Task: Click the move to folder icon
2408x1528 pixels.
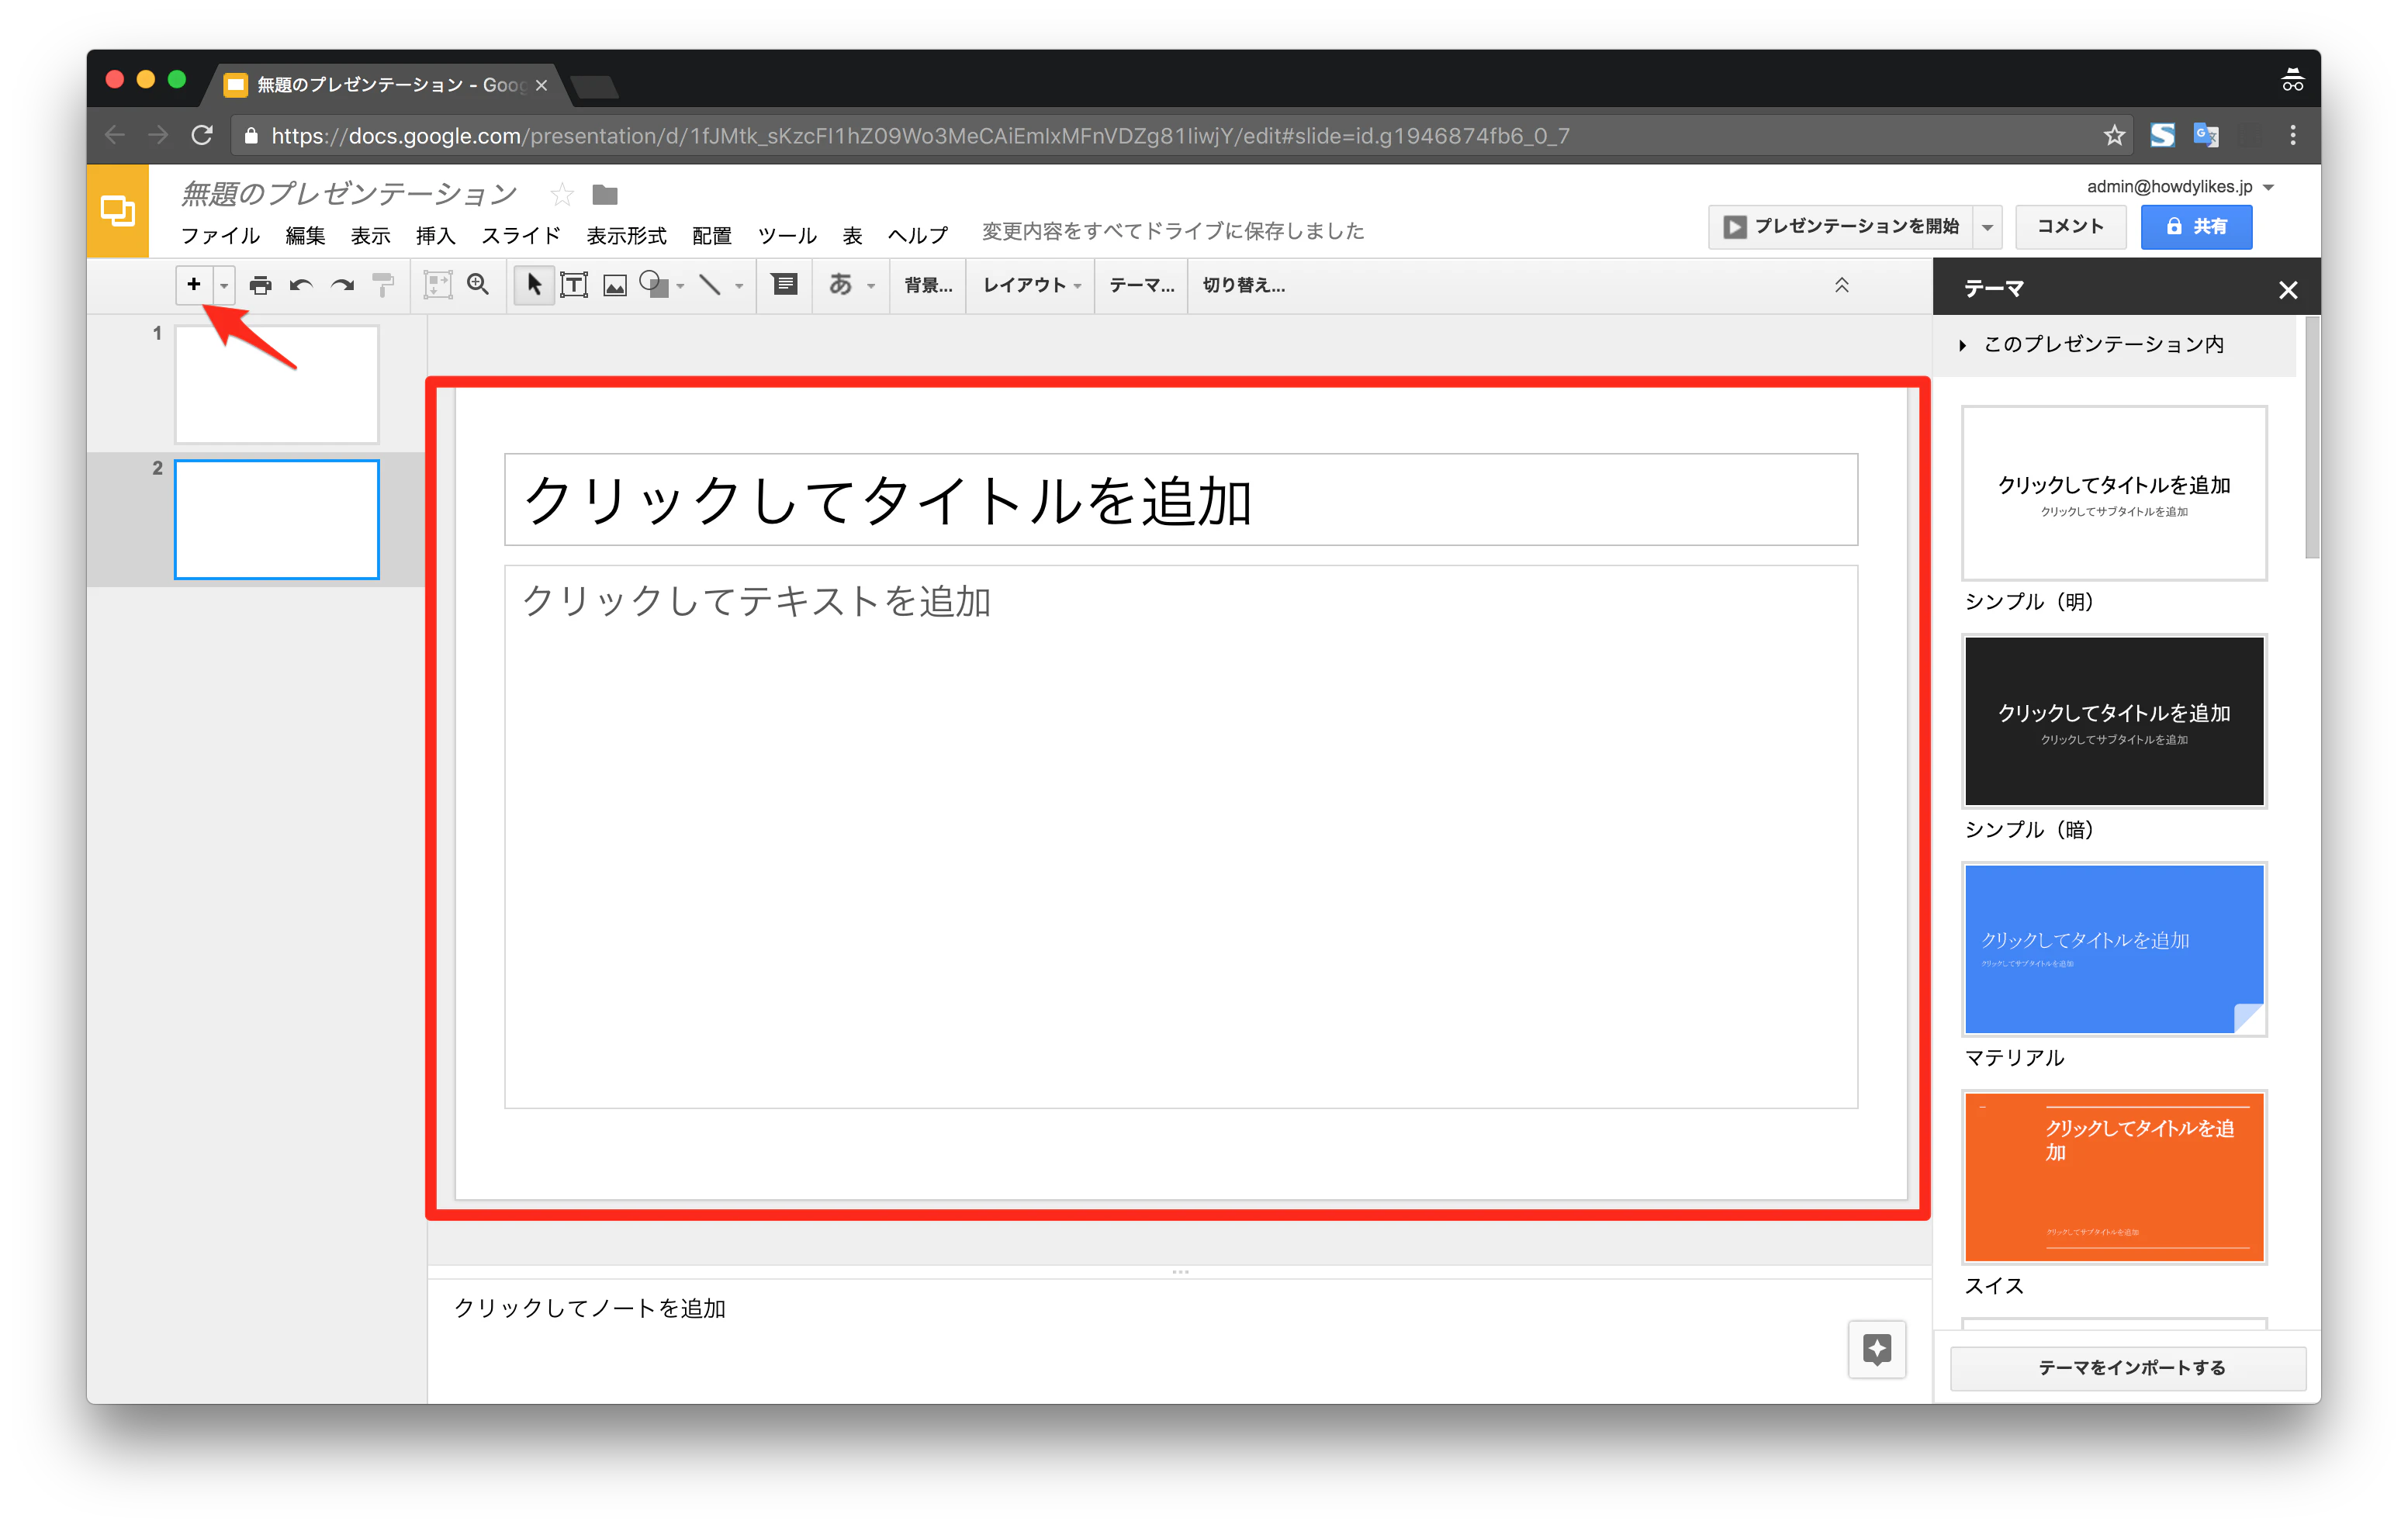Action: (605, 194)
